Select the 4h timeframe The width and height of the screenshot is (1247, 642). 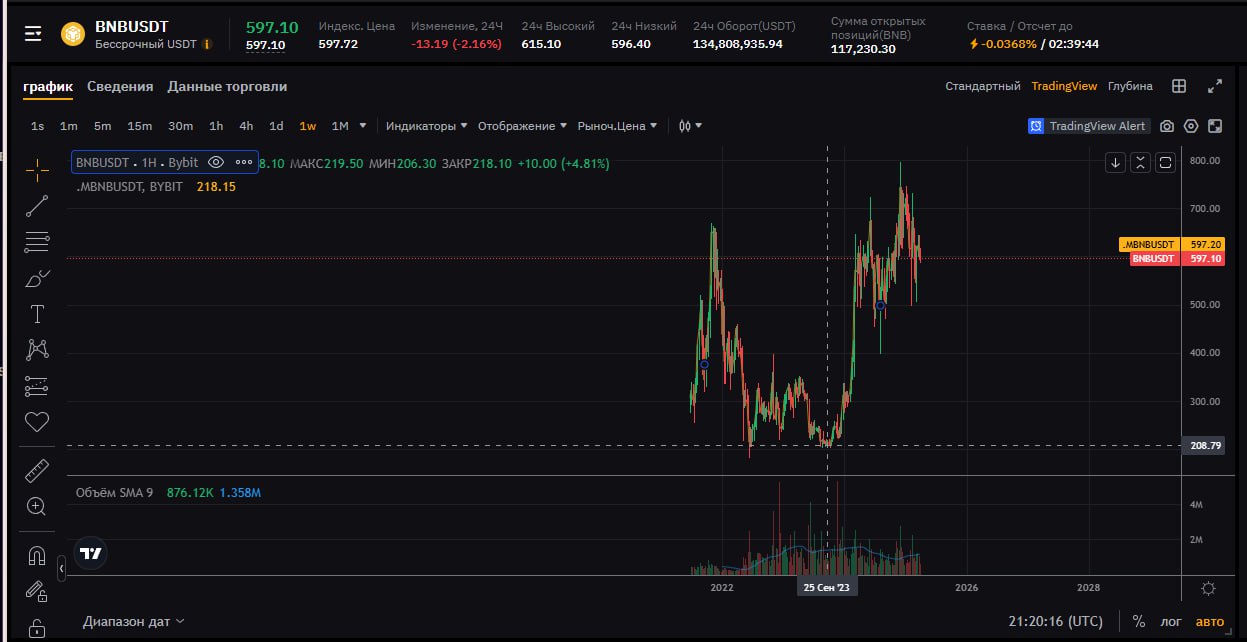click(246, 126)
